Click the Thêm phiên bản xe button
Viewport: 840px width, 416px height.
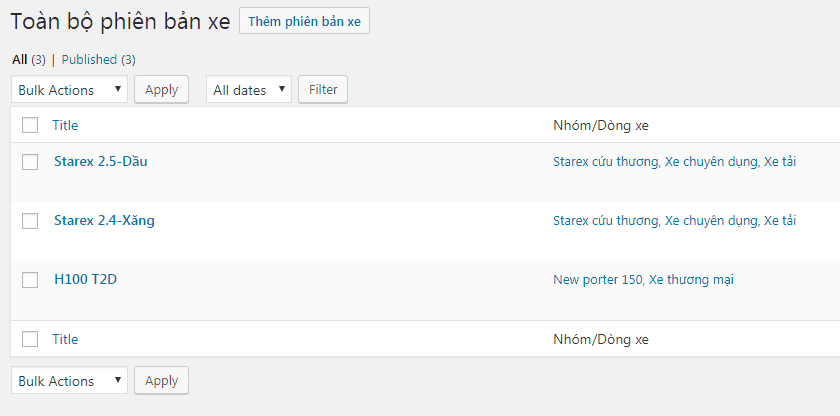click(304, 21)
